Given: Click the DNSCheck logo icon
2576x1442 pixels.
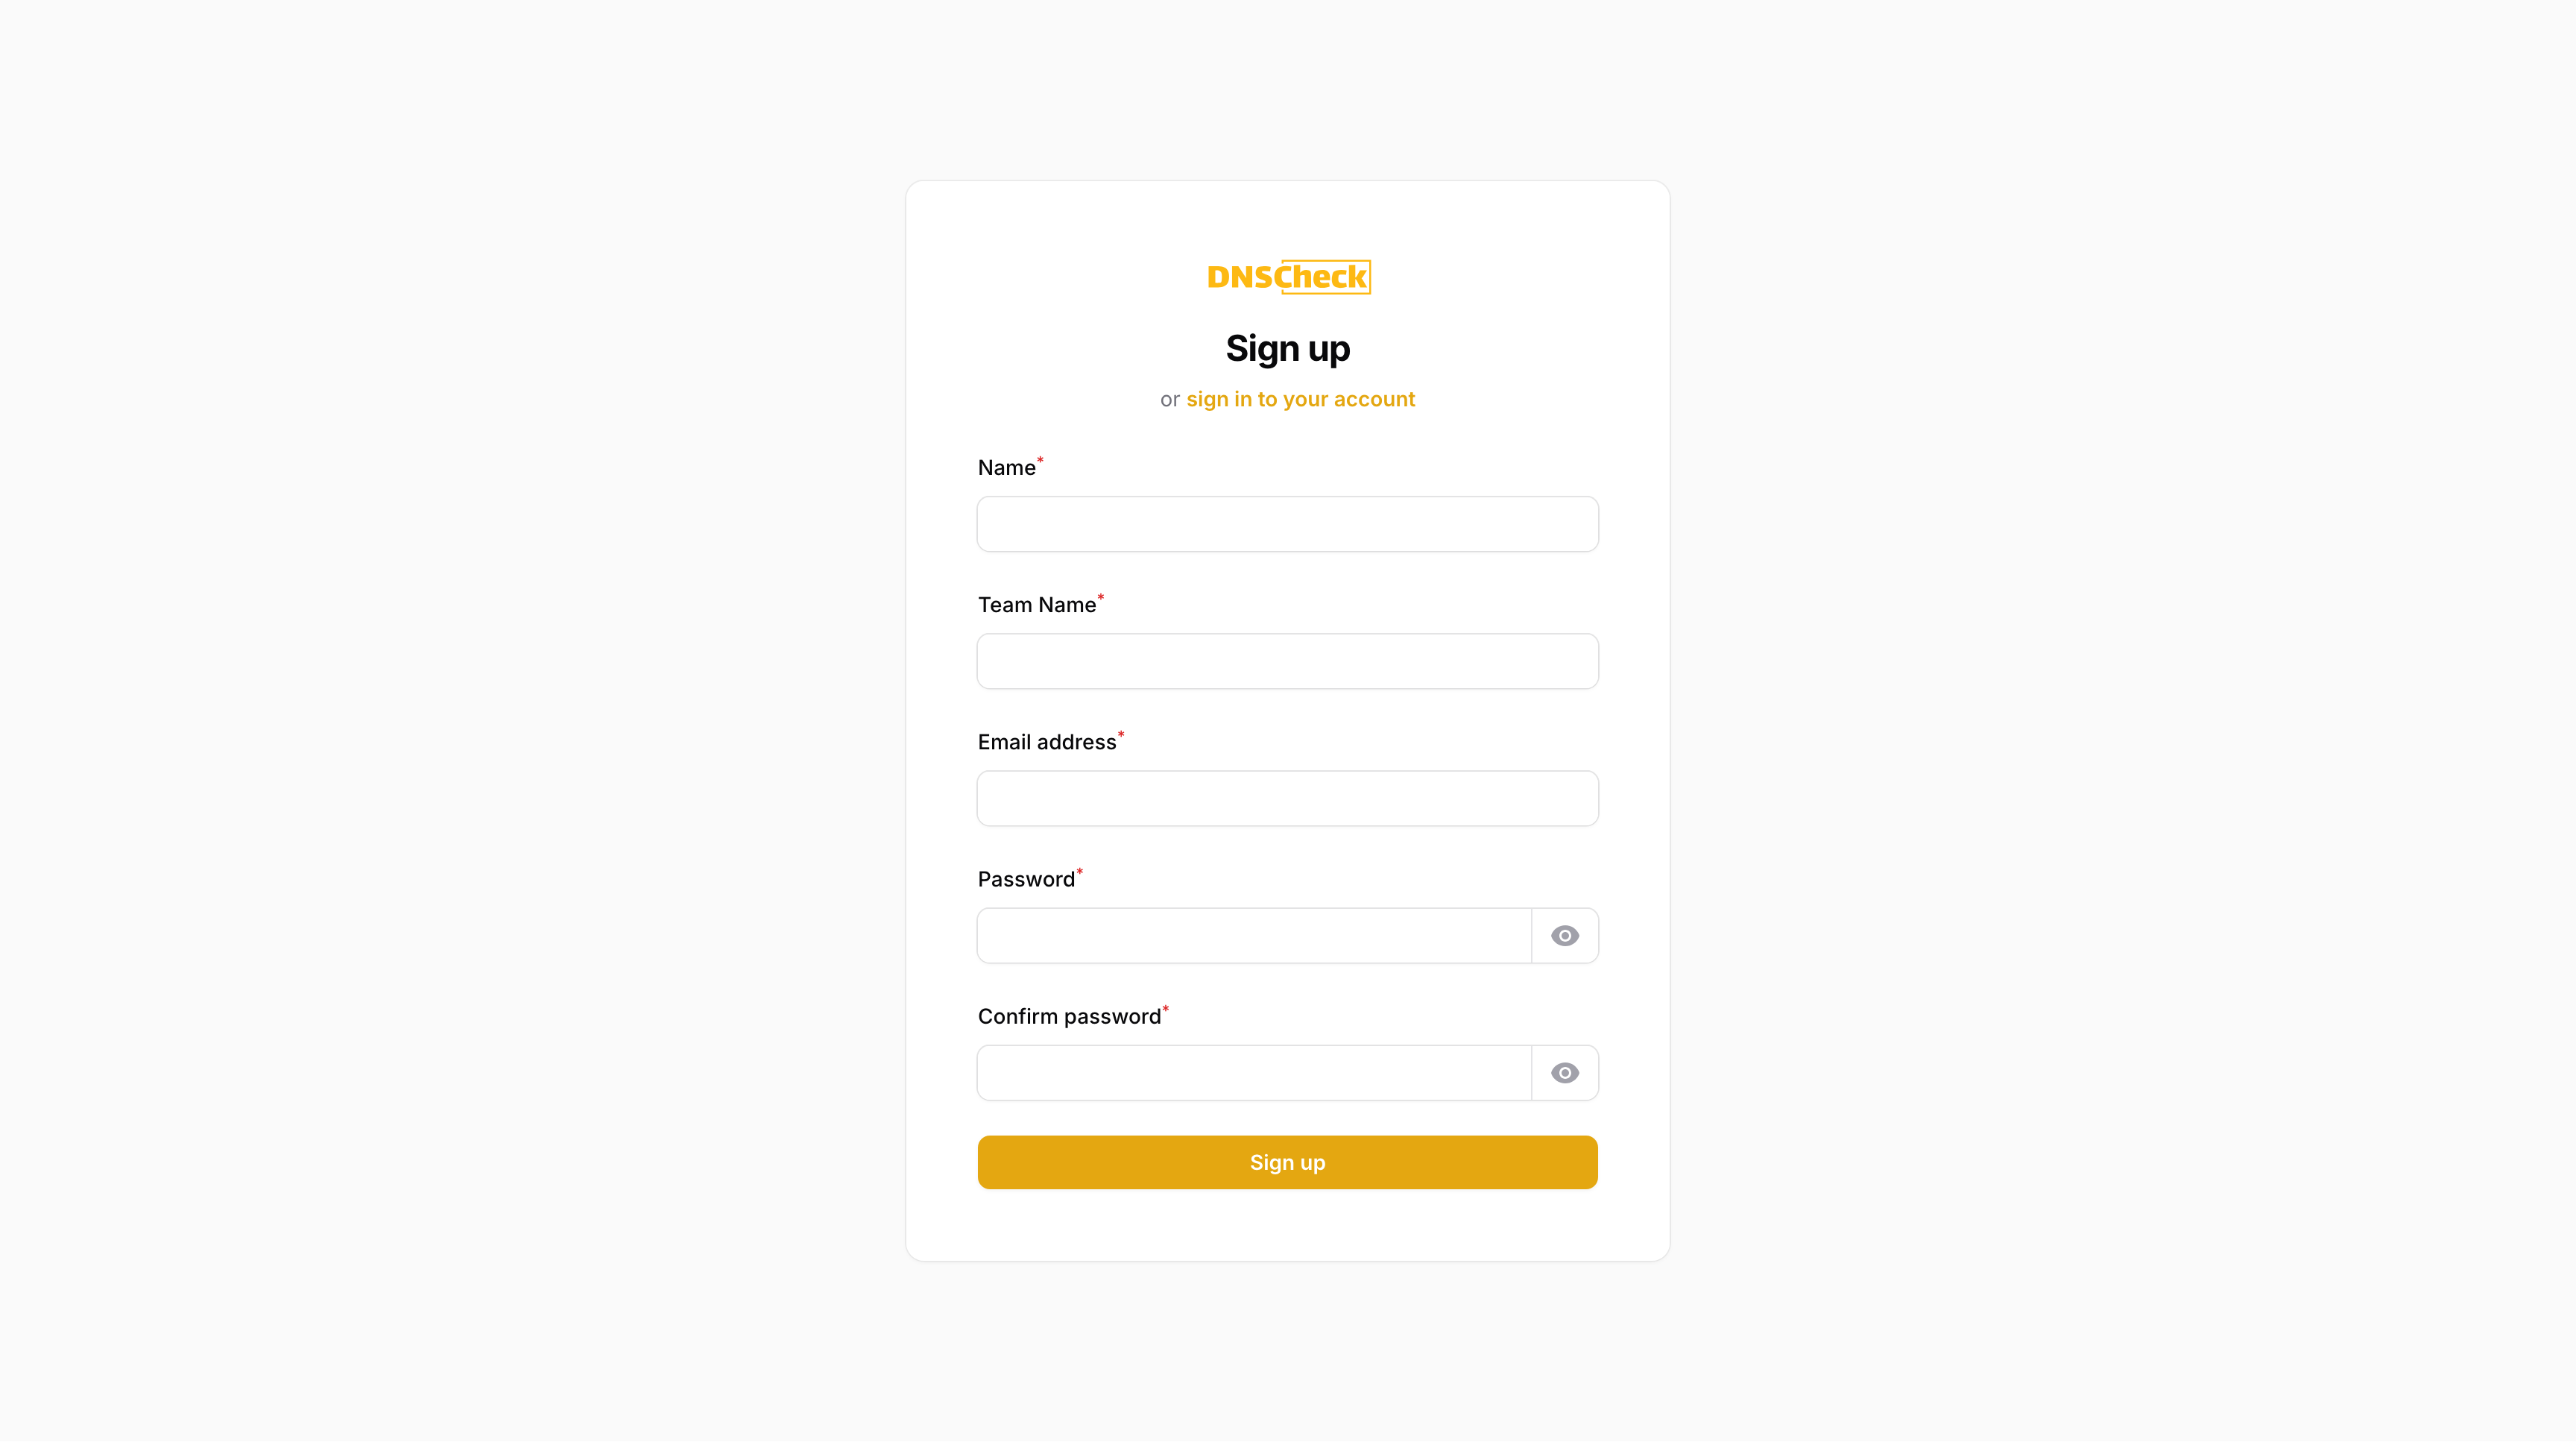Looking at the screenshot, I should [x=1288, y=276].
